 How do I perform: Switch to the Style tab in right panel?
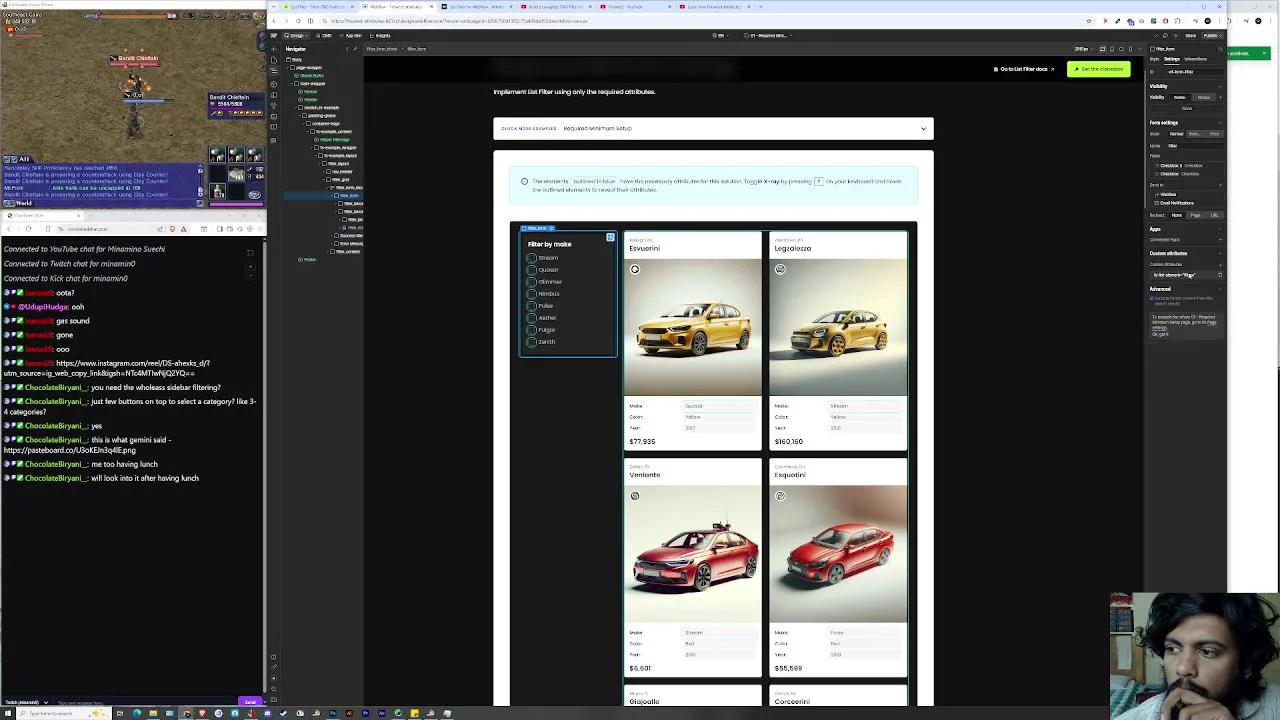click(1155, 59)
